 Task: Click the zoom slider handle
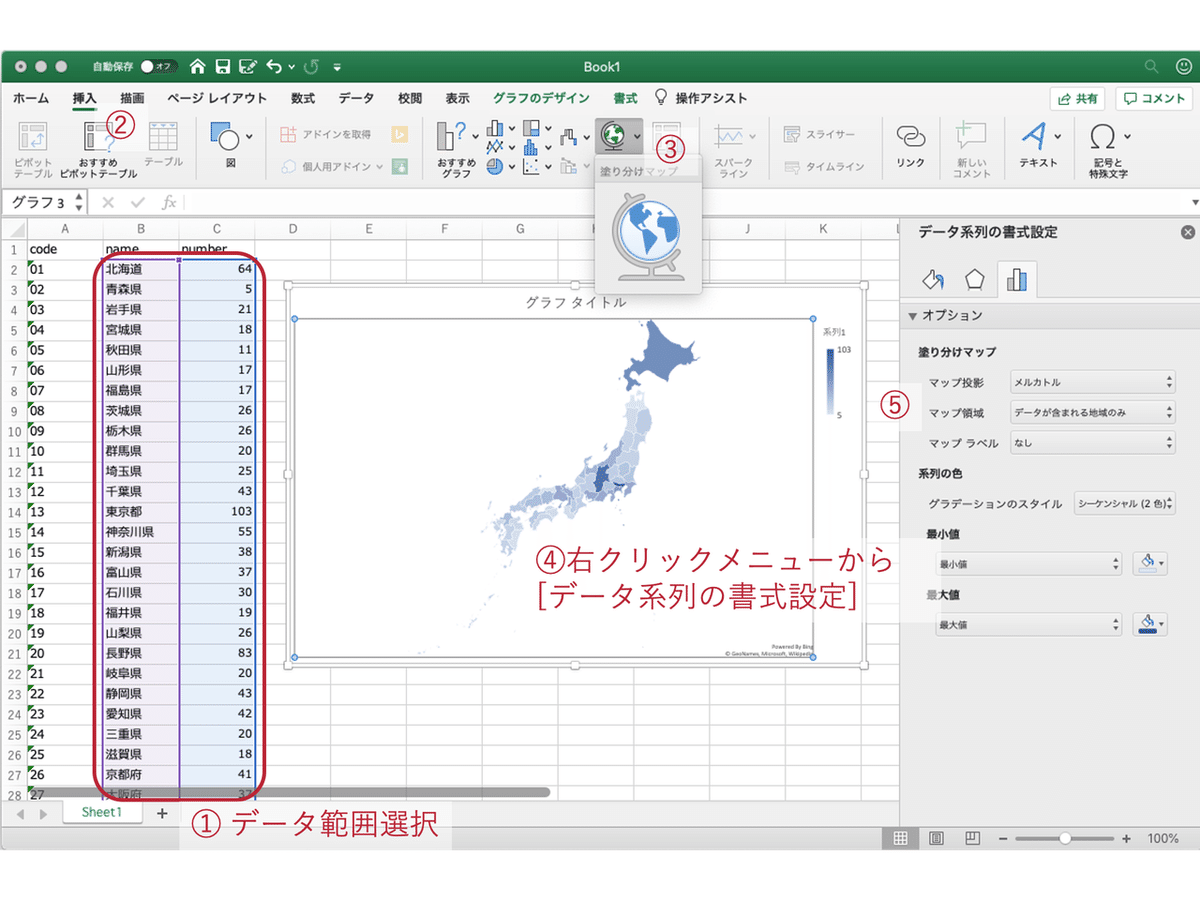1065,838
